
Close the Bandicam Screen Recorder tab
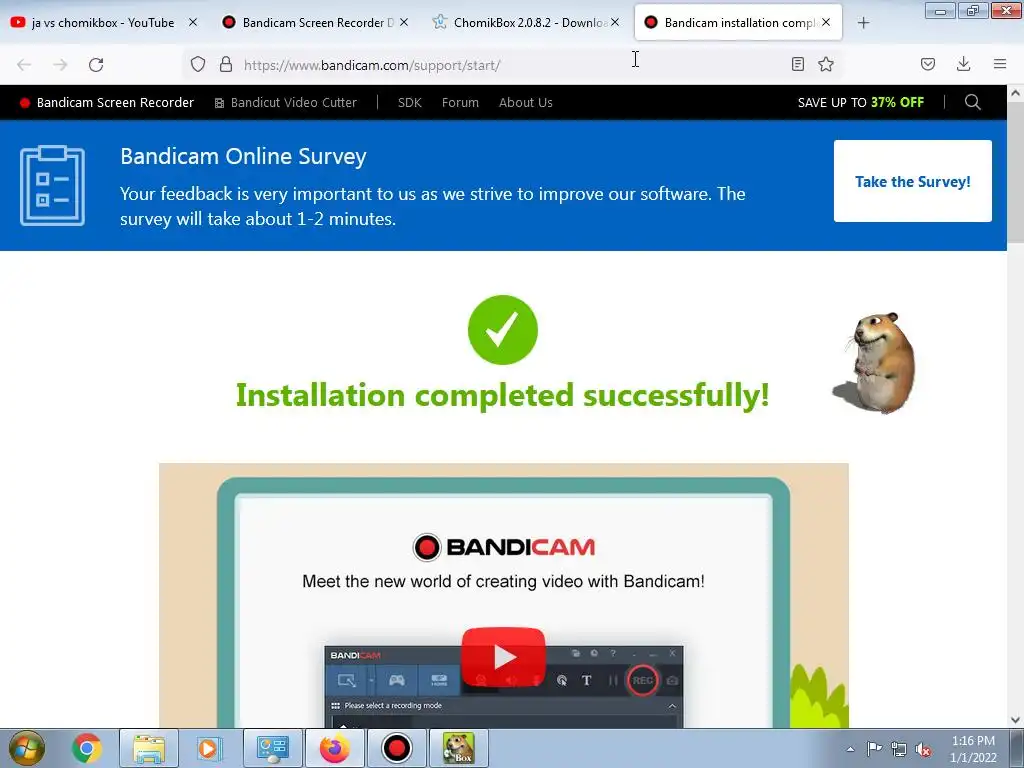[404, 22]
